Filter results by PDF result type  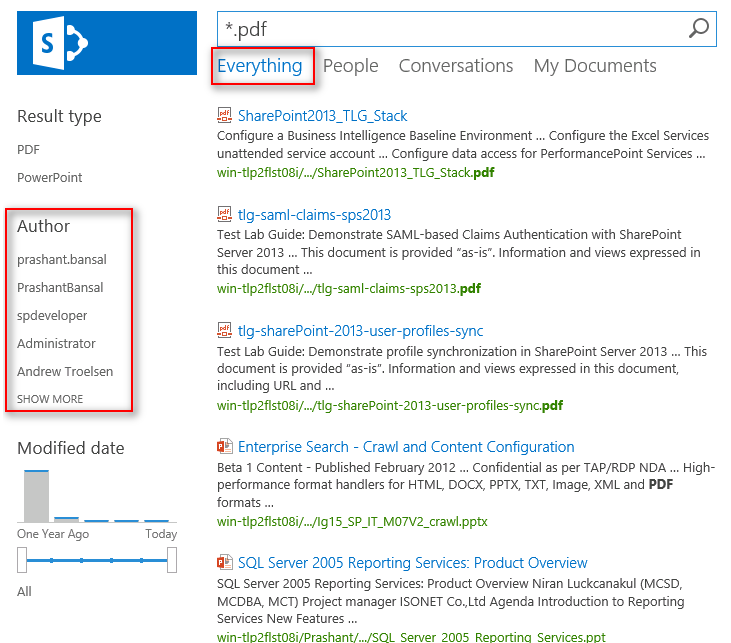point(28,150)
